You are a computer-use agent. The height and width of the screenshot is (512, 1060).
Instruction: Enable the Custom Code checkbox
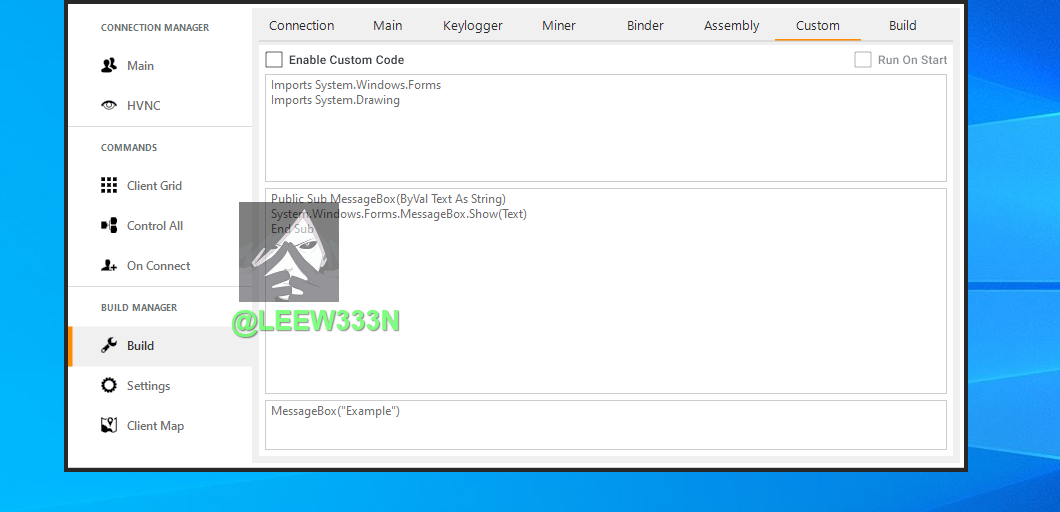(x=274, y=60)
